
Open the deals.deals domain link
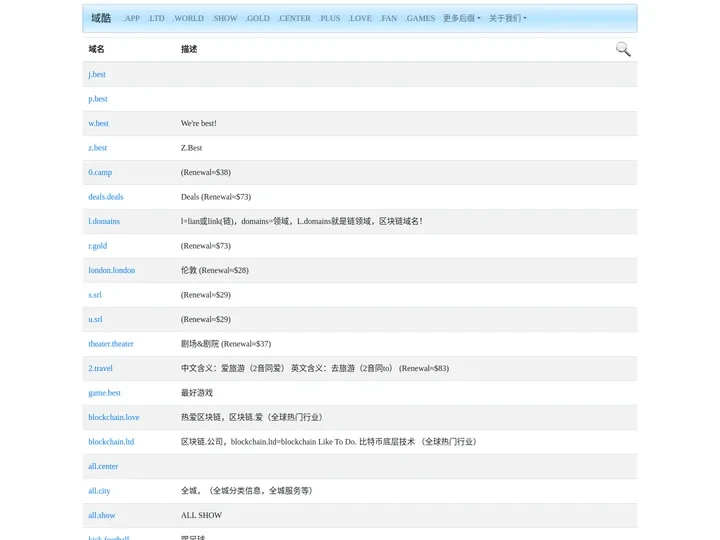(x=106, y=197)
